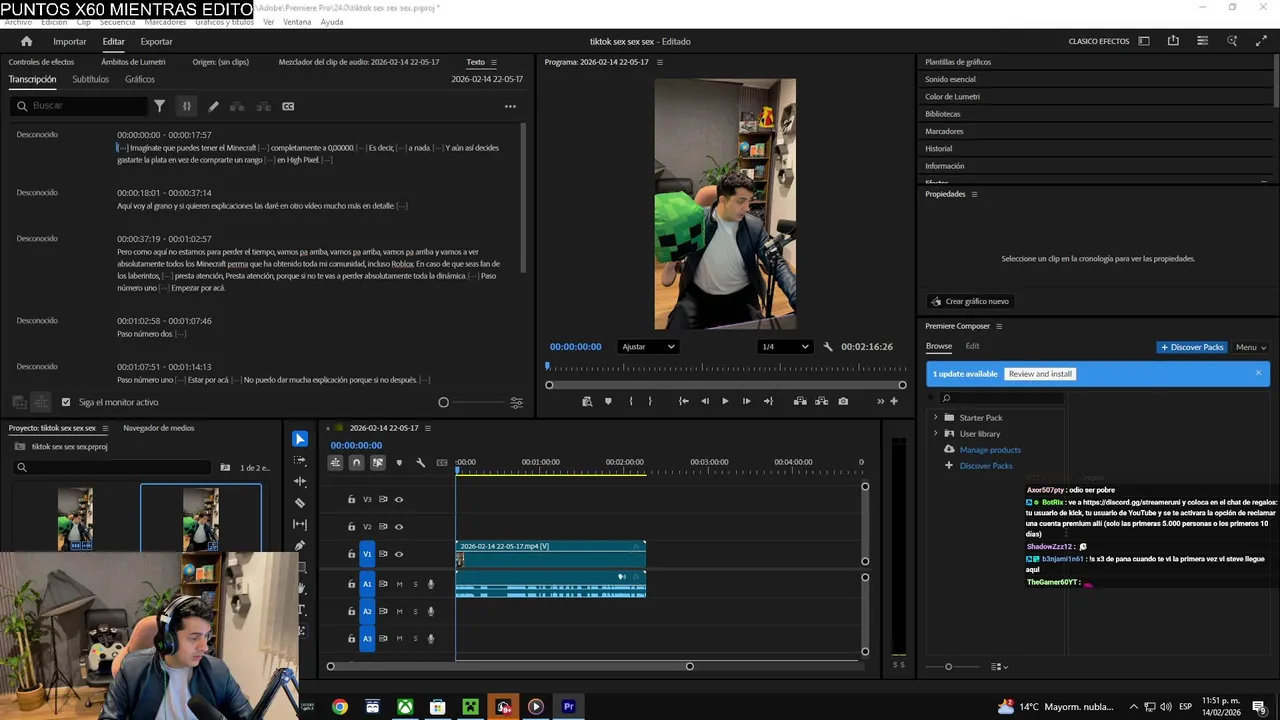This screenshot has height=720, width=1280.
Task: Switch to the Exportar tab
Action: pyautogui.click(x=156, y=42)
